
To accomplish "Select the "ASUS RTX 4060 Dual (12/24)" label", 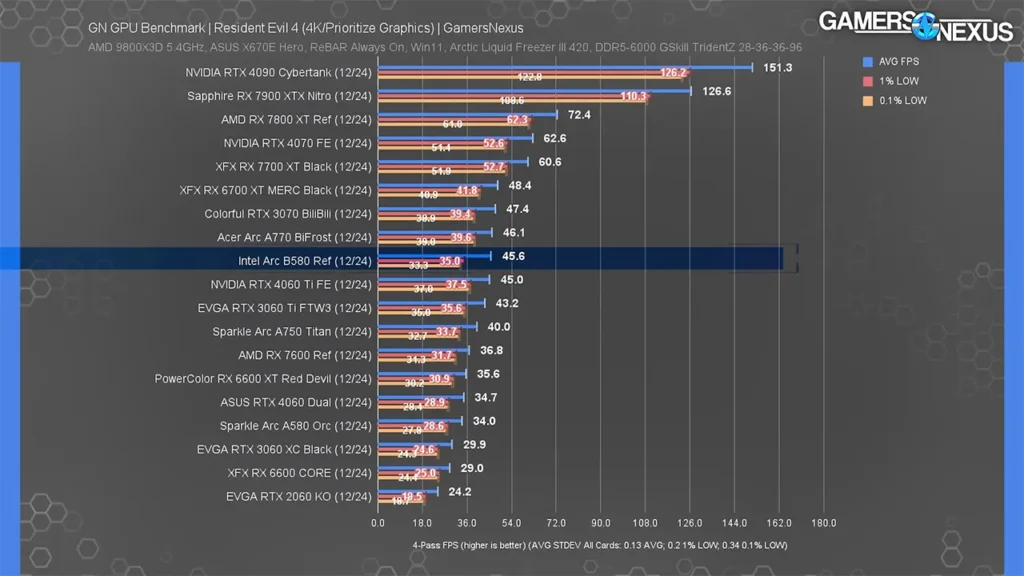I will [x=296, y=402].
